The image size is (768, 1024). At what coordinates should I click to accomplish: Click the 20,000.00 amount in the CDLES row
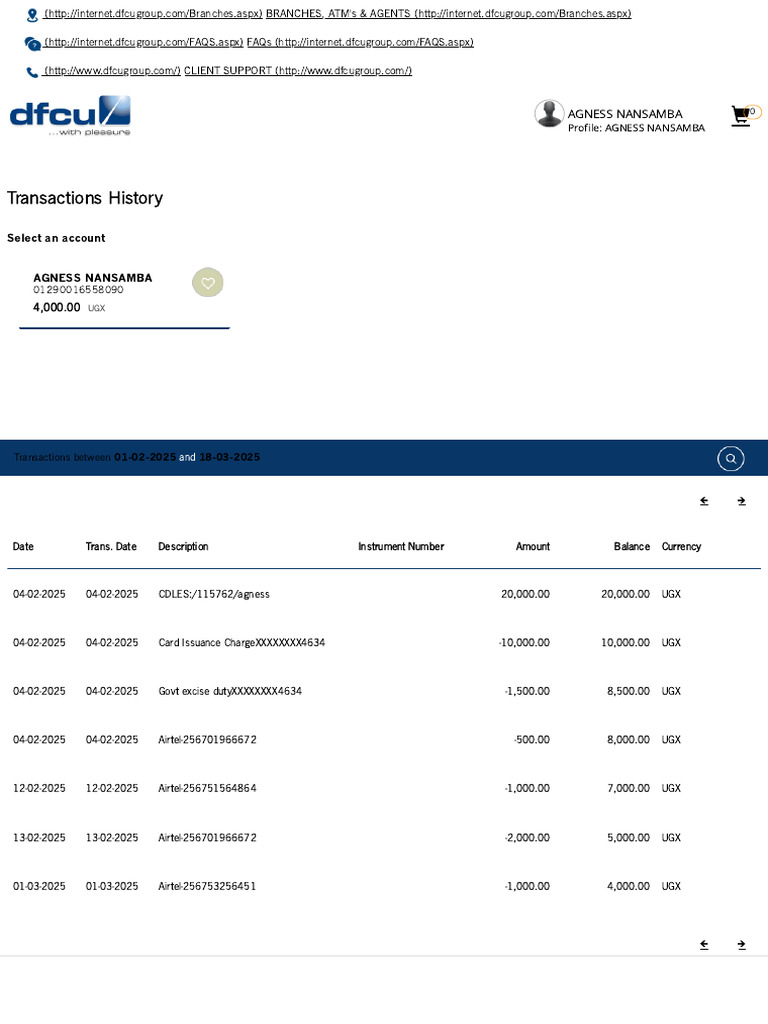click(525, 594)
